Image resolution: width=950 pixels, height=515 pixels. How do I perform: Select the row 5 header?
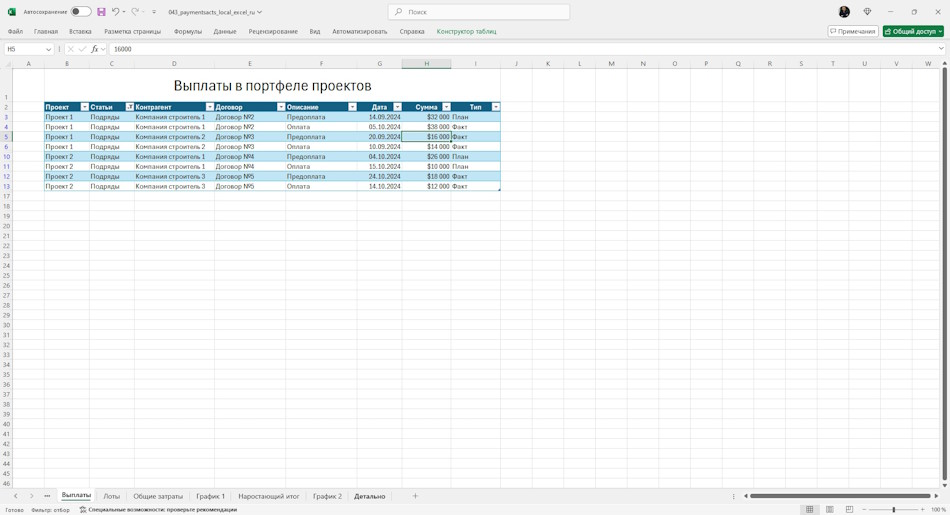pyautogui.click(x=6, y=137)
